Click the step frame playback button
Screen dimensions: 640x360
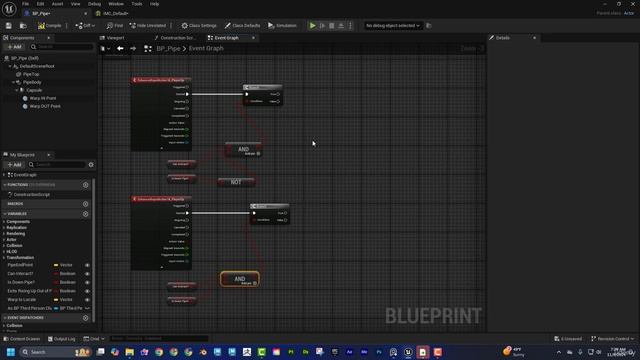[x=322, y=26]
